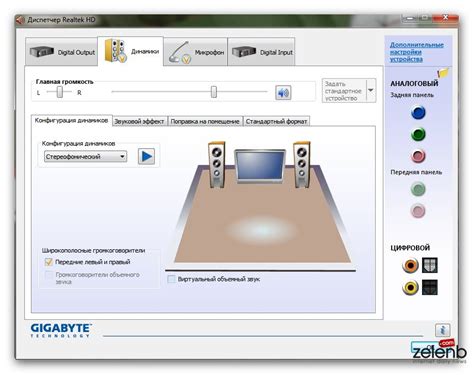474x375 pixels.
Task: Open the yellow folder connector settings icon
Action: click(443, 73)
